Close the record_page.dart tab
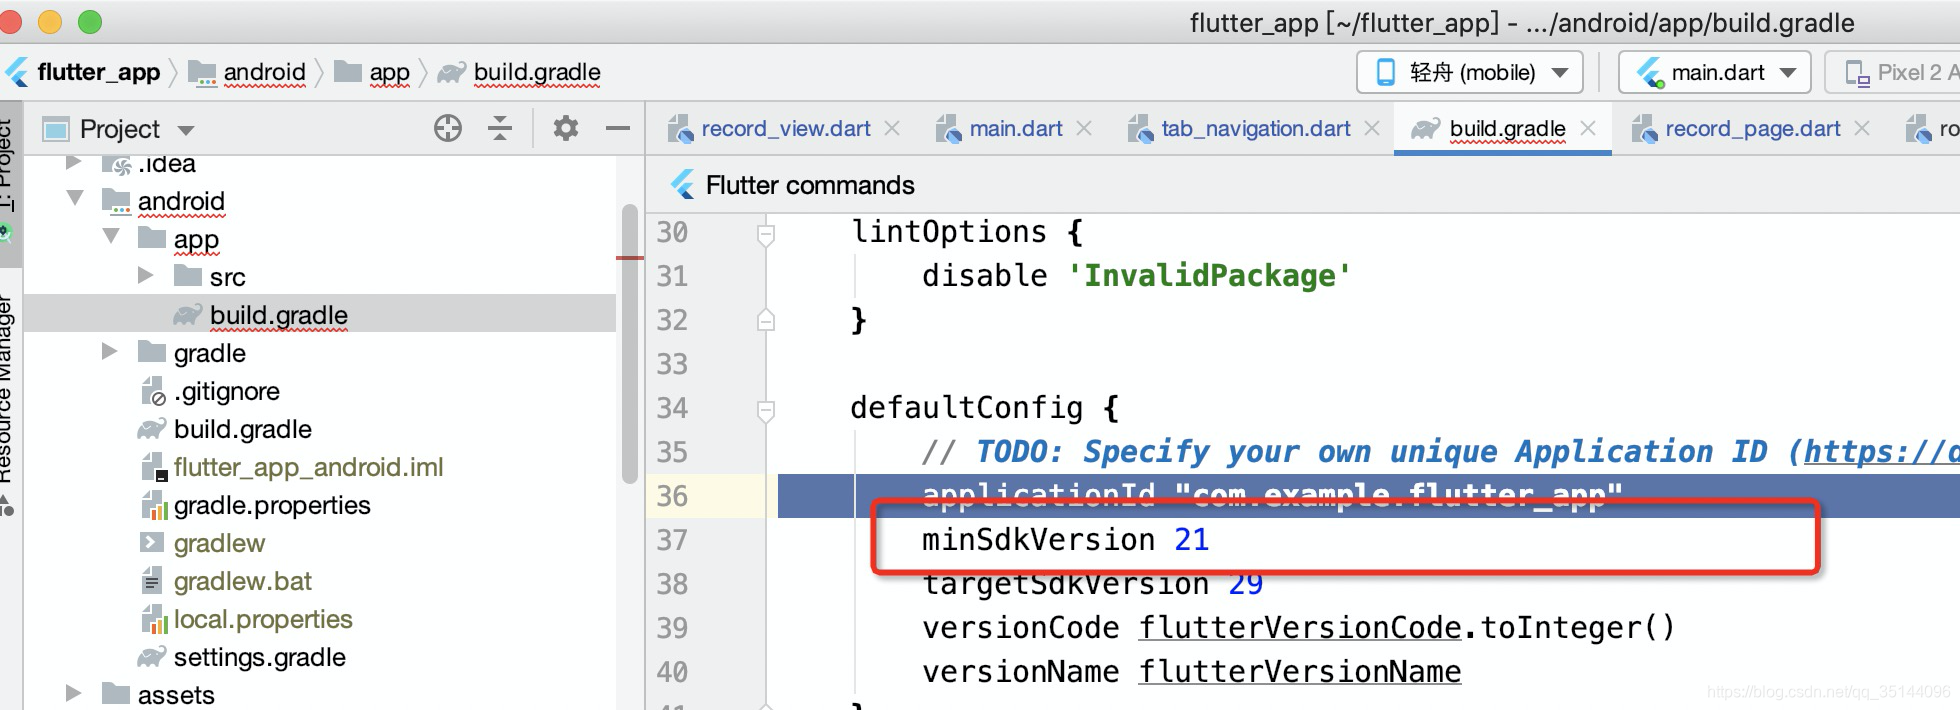The width and height of the screenshot is (1960, 710). pos(1862,129)
